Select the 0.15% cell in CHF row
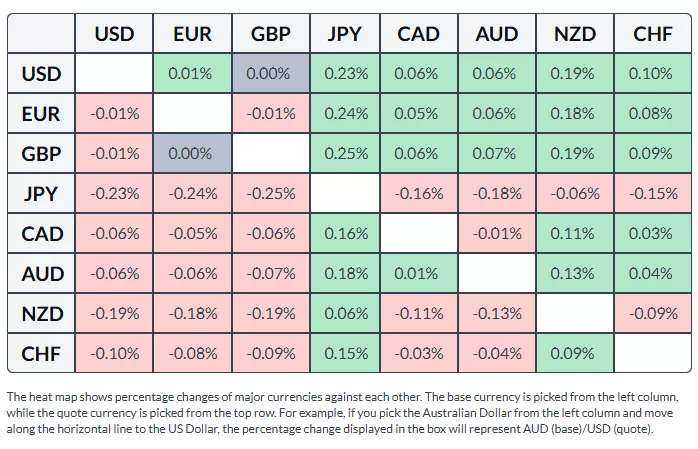Viewport: 698px width, 449px height. click(345, 354)
